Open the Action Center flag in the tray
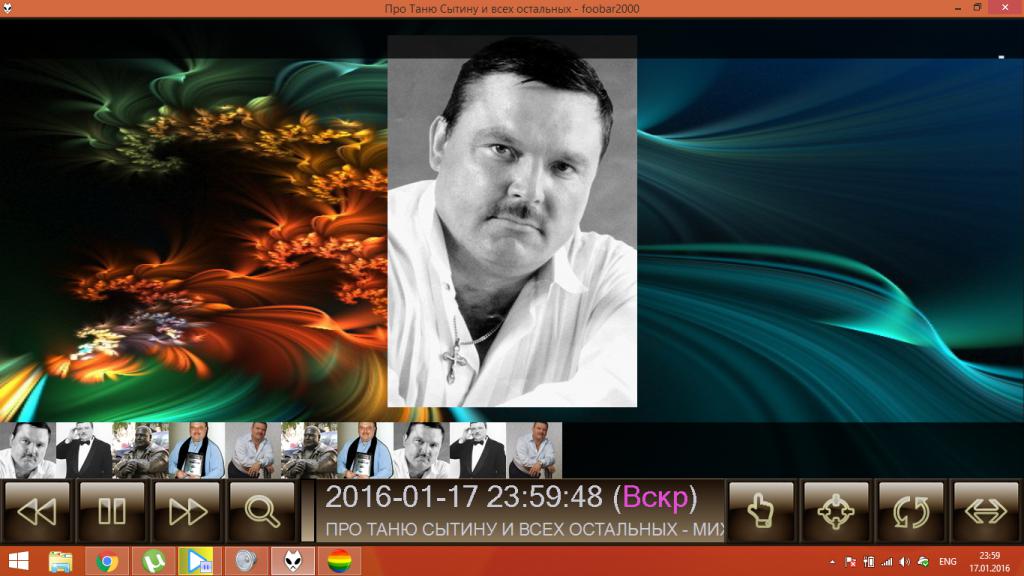The height and width of the screenshot is (576, 1024). 850,562
